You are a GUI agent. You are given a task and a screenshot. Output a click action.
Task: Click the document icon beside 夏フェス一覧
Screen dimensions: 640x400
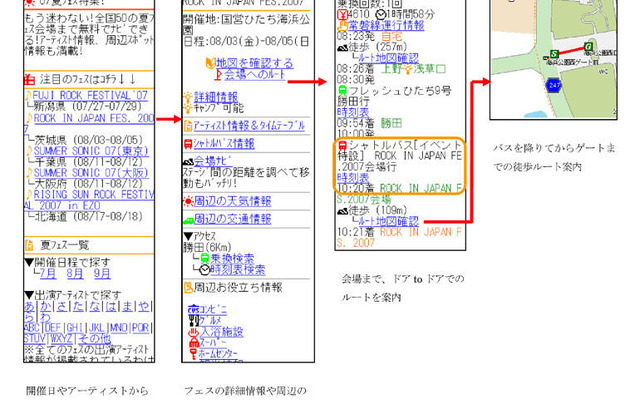pyautogui.click(x=29, y=245)
